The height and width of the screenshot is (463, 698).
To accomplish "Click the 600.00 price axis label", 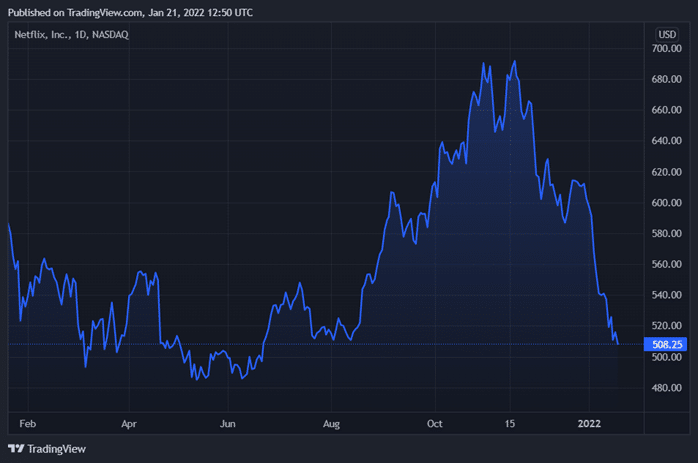I will click(x=666, y=203).
